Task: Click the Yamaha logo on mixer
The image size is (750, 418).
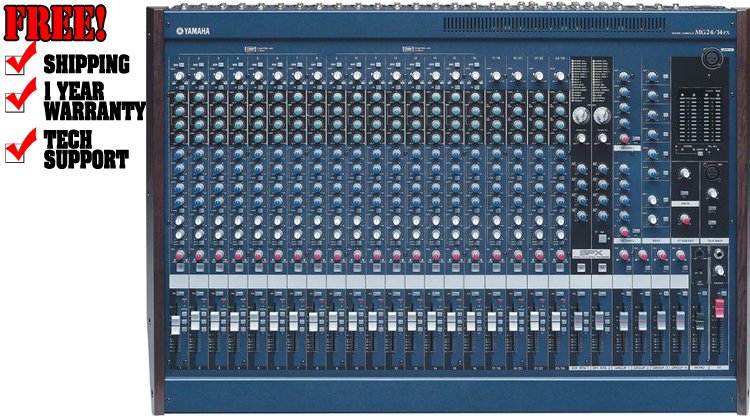Action: pyautogui.click(x=193, y=31)
